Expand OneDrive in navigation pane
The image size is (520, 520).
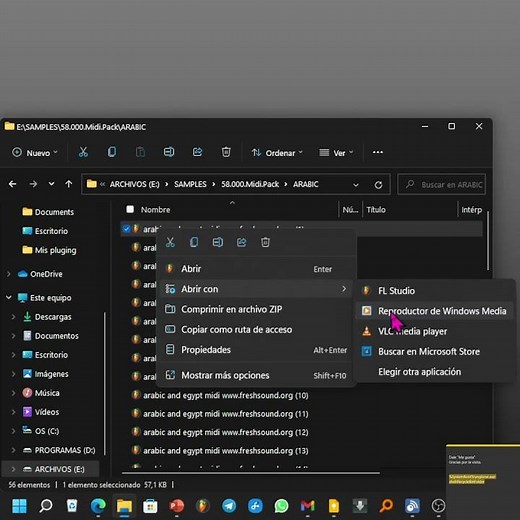coord(9,274)
